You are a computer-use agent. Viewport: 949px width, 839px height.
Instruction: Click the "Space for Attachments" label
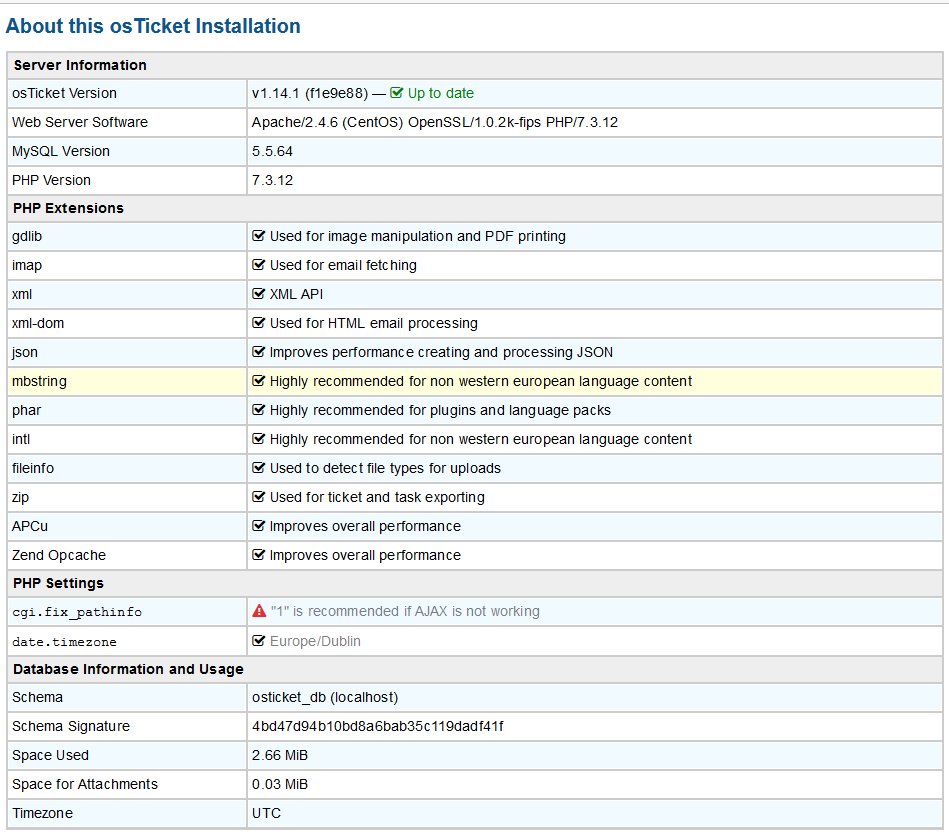coord(85,785)
